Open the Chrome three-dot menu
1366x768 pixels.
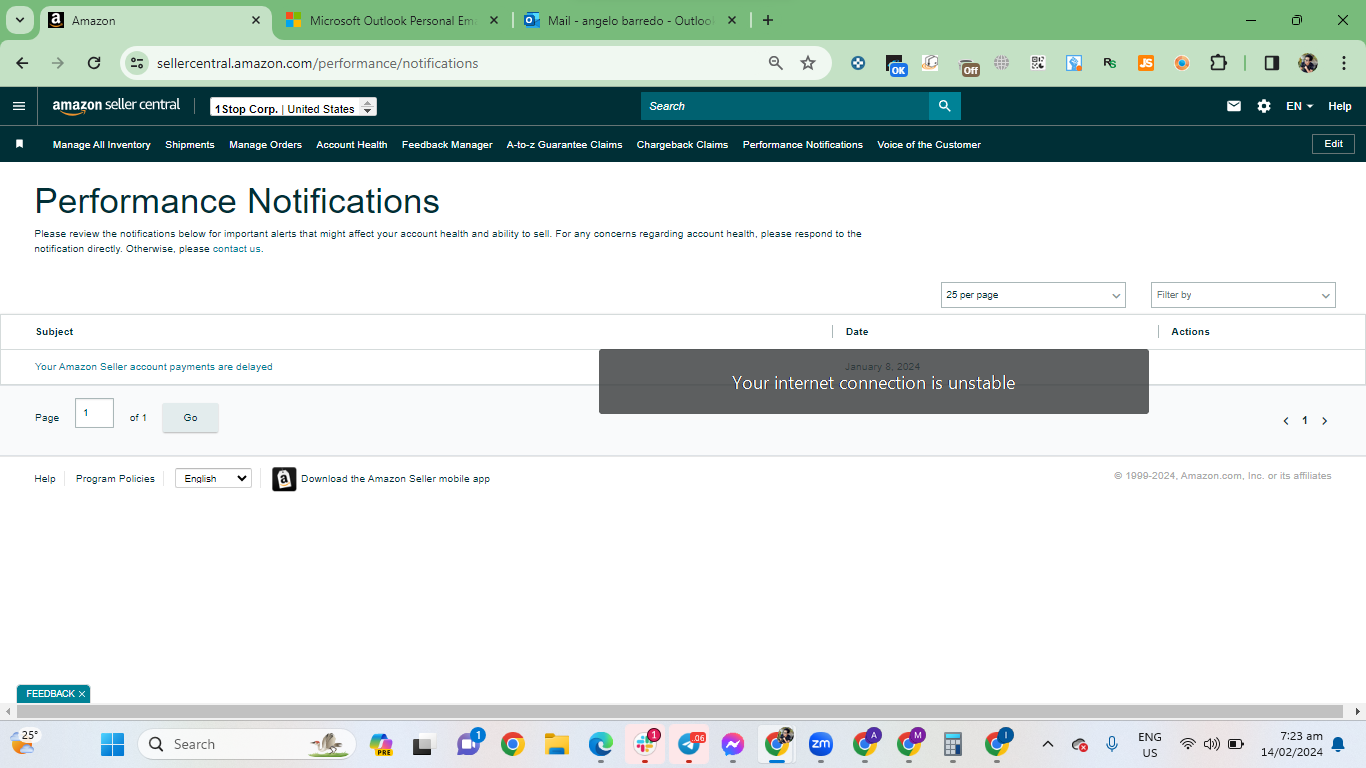[1342, 63]
